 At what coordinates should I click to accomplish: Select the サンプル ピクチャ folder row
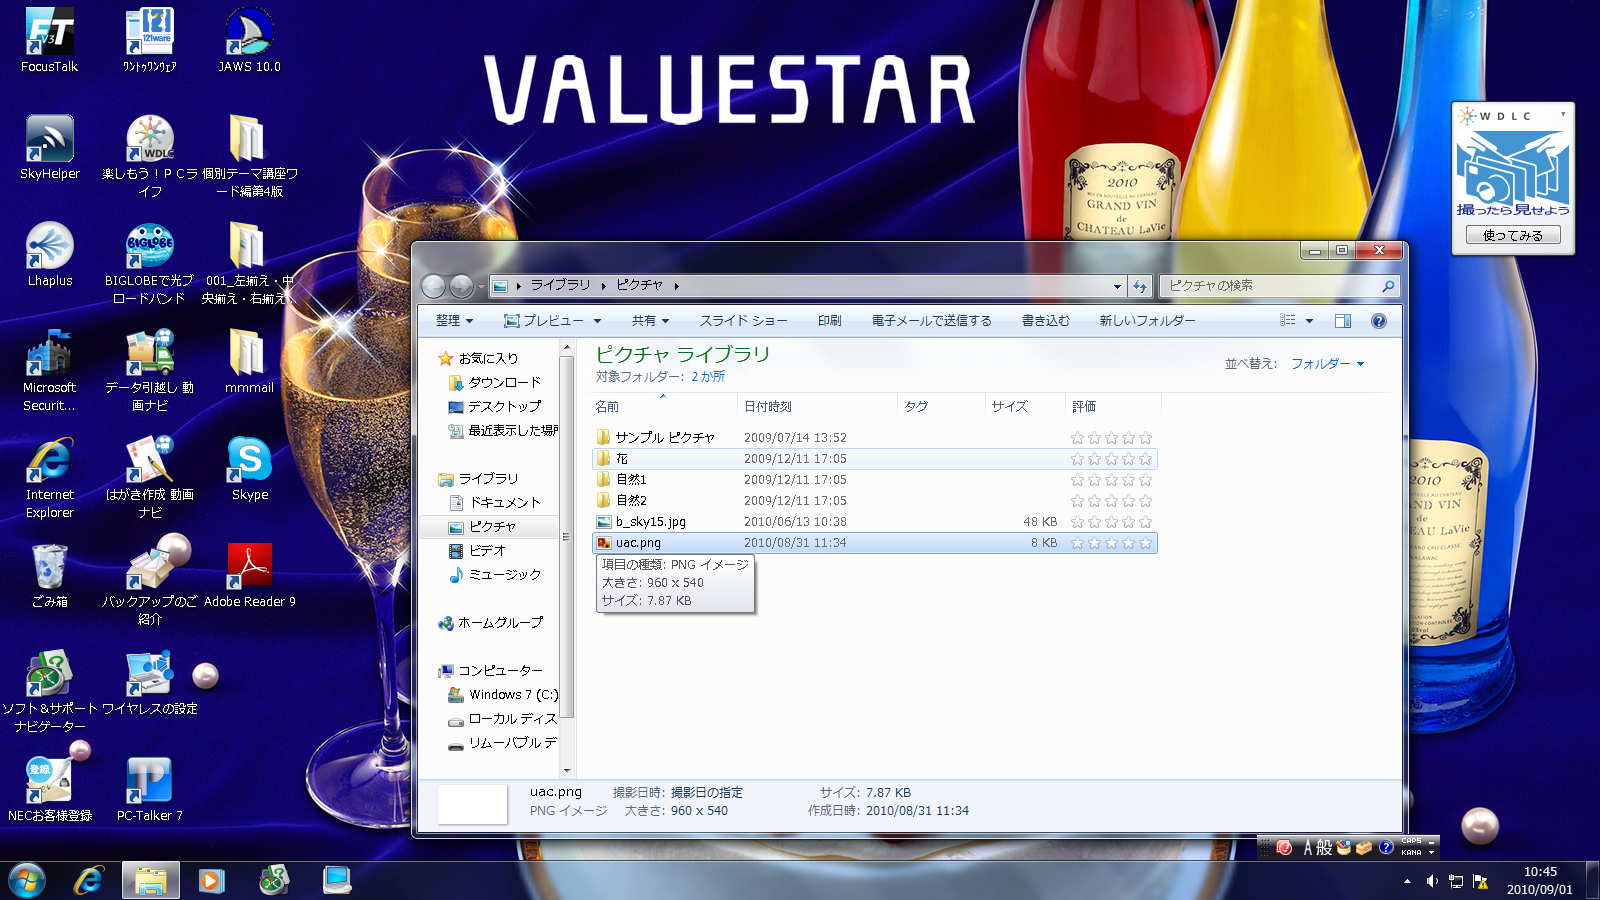(875, 438)
